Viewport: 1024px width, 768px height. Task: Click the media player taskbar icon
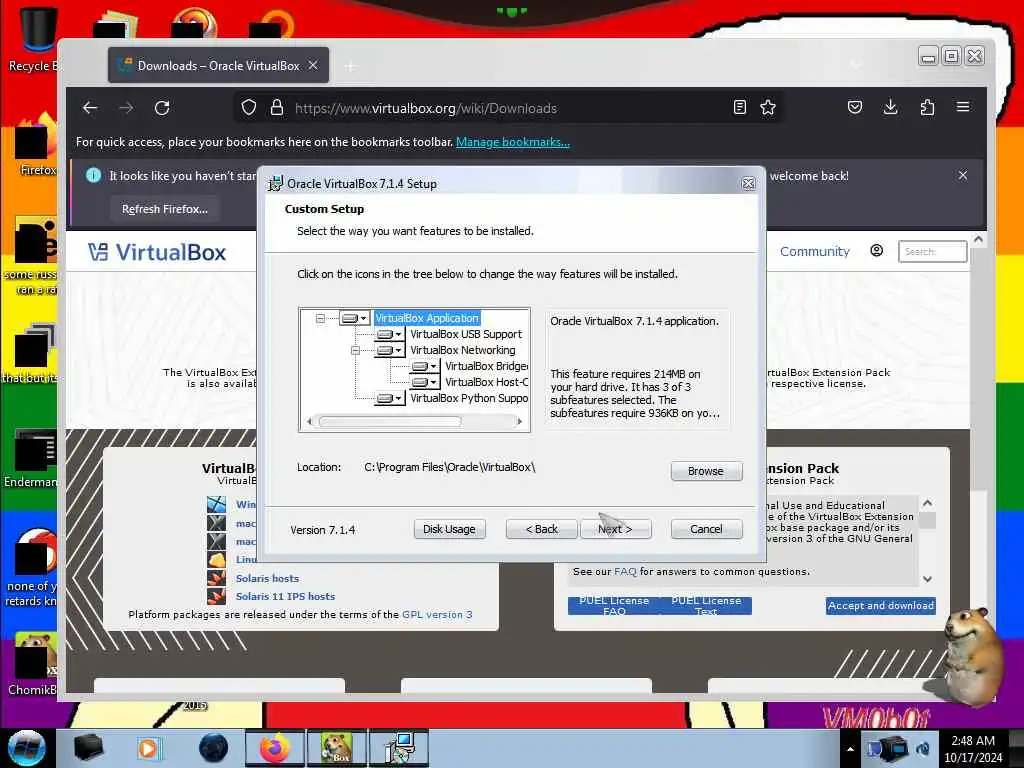[x=148, y=748]
